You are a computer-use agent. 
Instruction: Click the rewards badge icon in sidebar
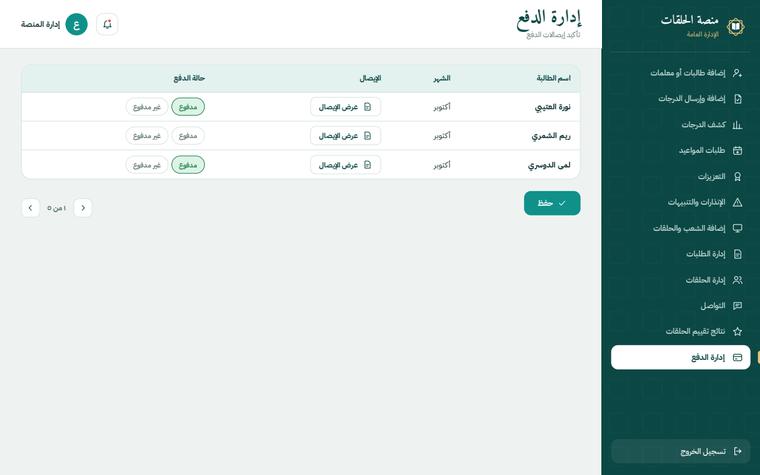(737, 176)
